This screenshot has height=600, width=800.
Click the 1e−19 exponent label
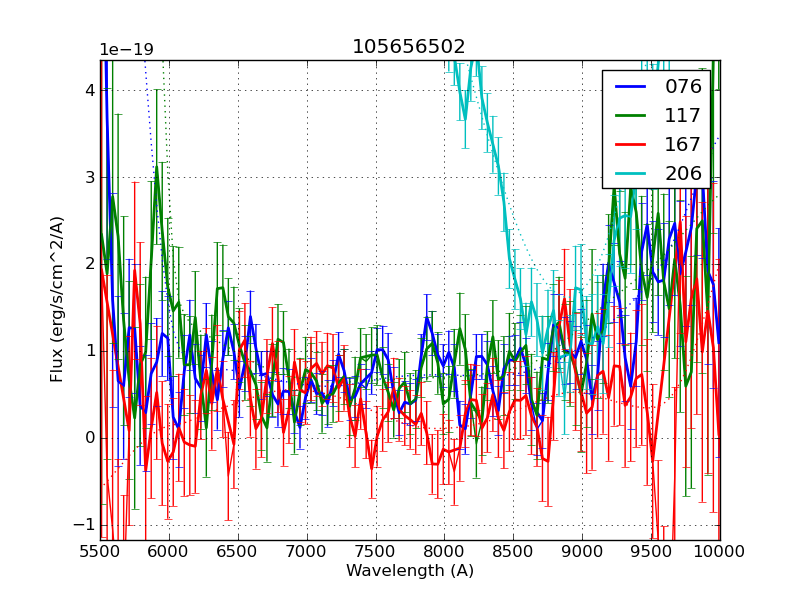(x=126, y=50)
